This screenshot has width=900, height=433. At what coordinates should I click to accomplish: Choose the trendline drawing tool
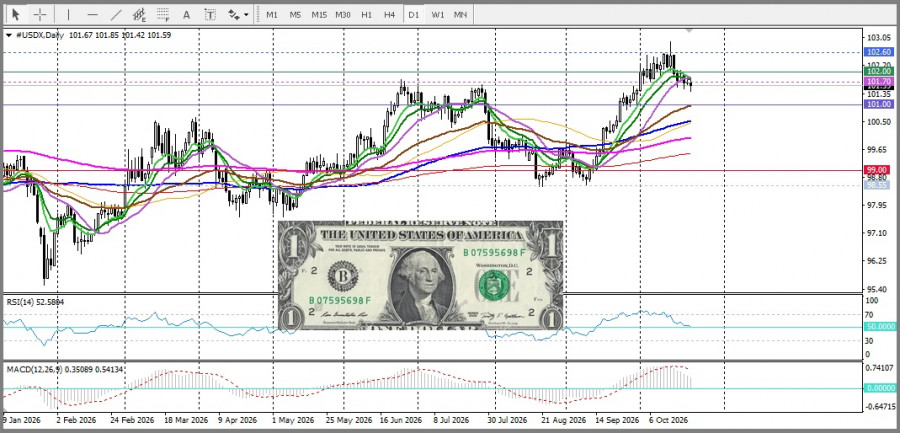(x=116, y=14)
